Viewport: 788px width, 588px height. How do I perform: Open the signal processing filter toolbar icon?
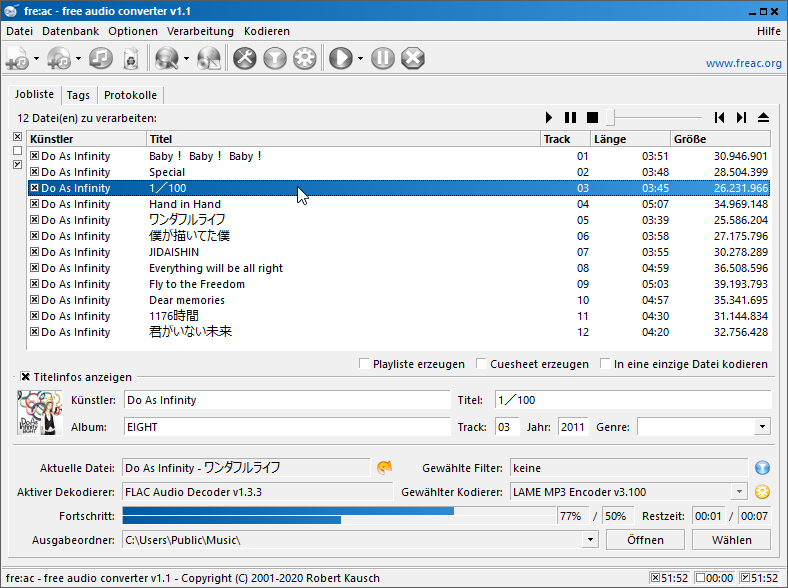click(275, 59)
